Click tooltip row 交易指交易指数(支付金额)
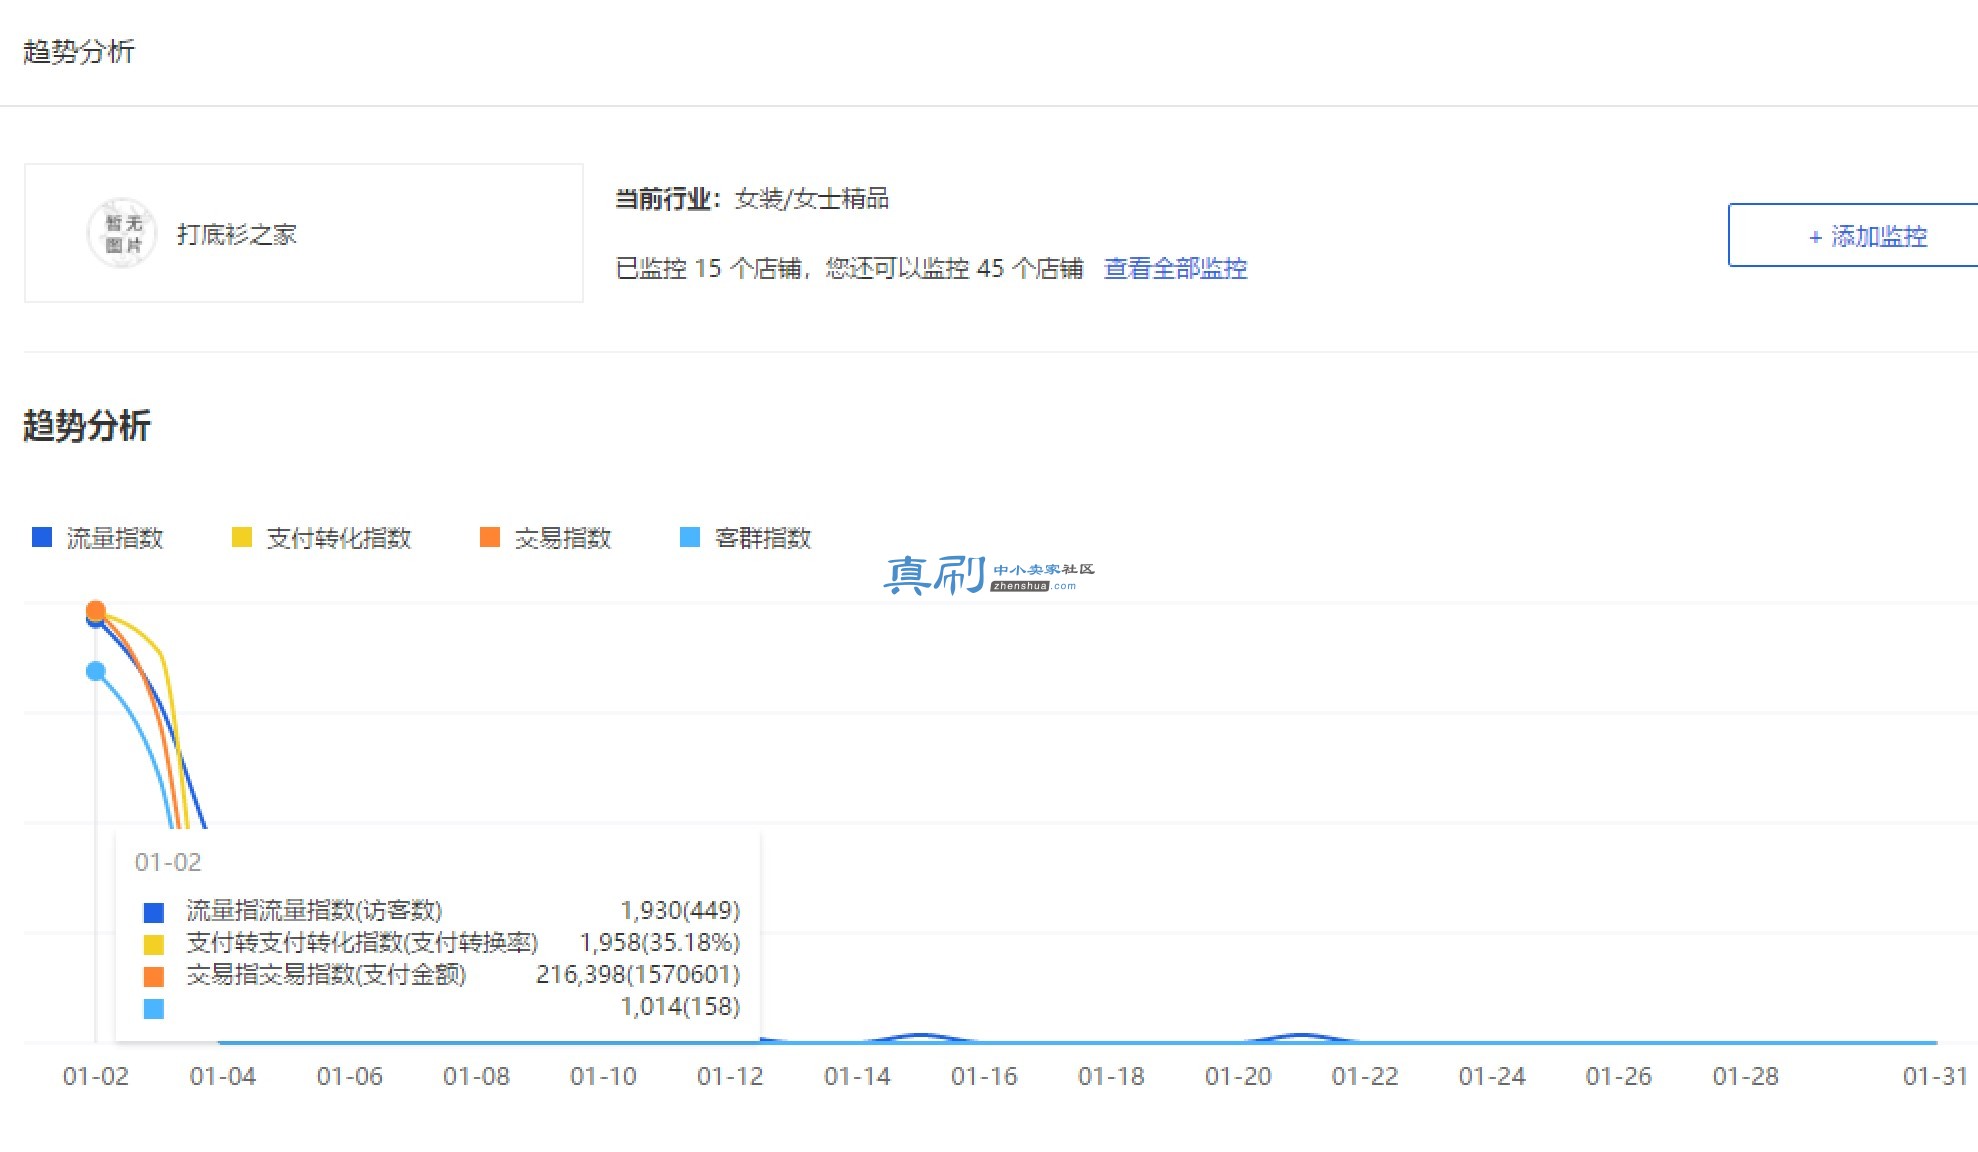Viewport: 1978px width, 1152px height. [x=326, y=974]
